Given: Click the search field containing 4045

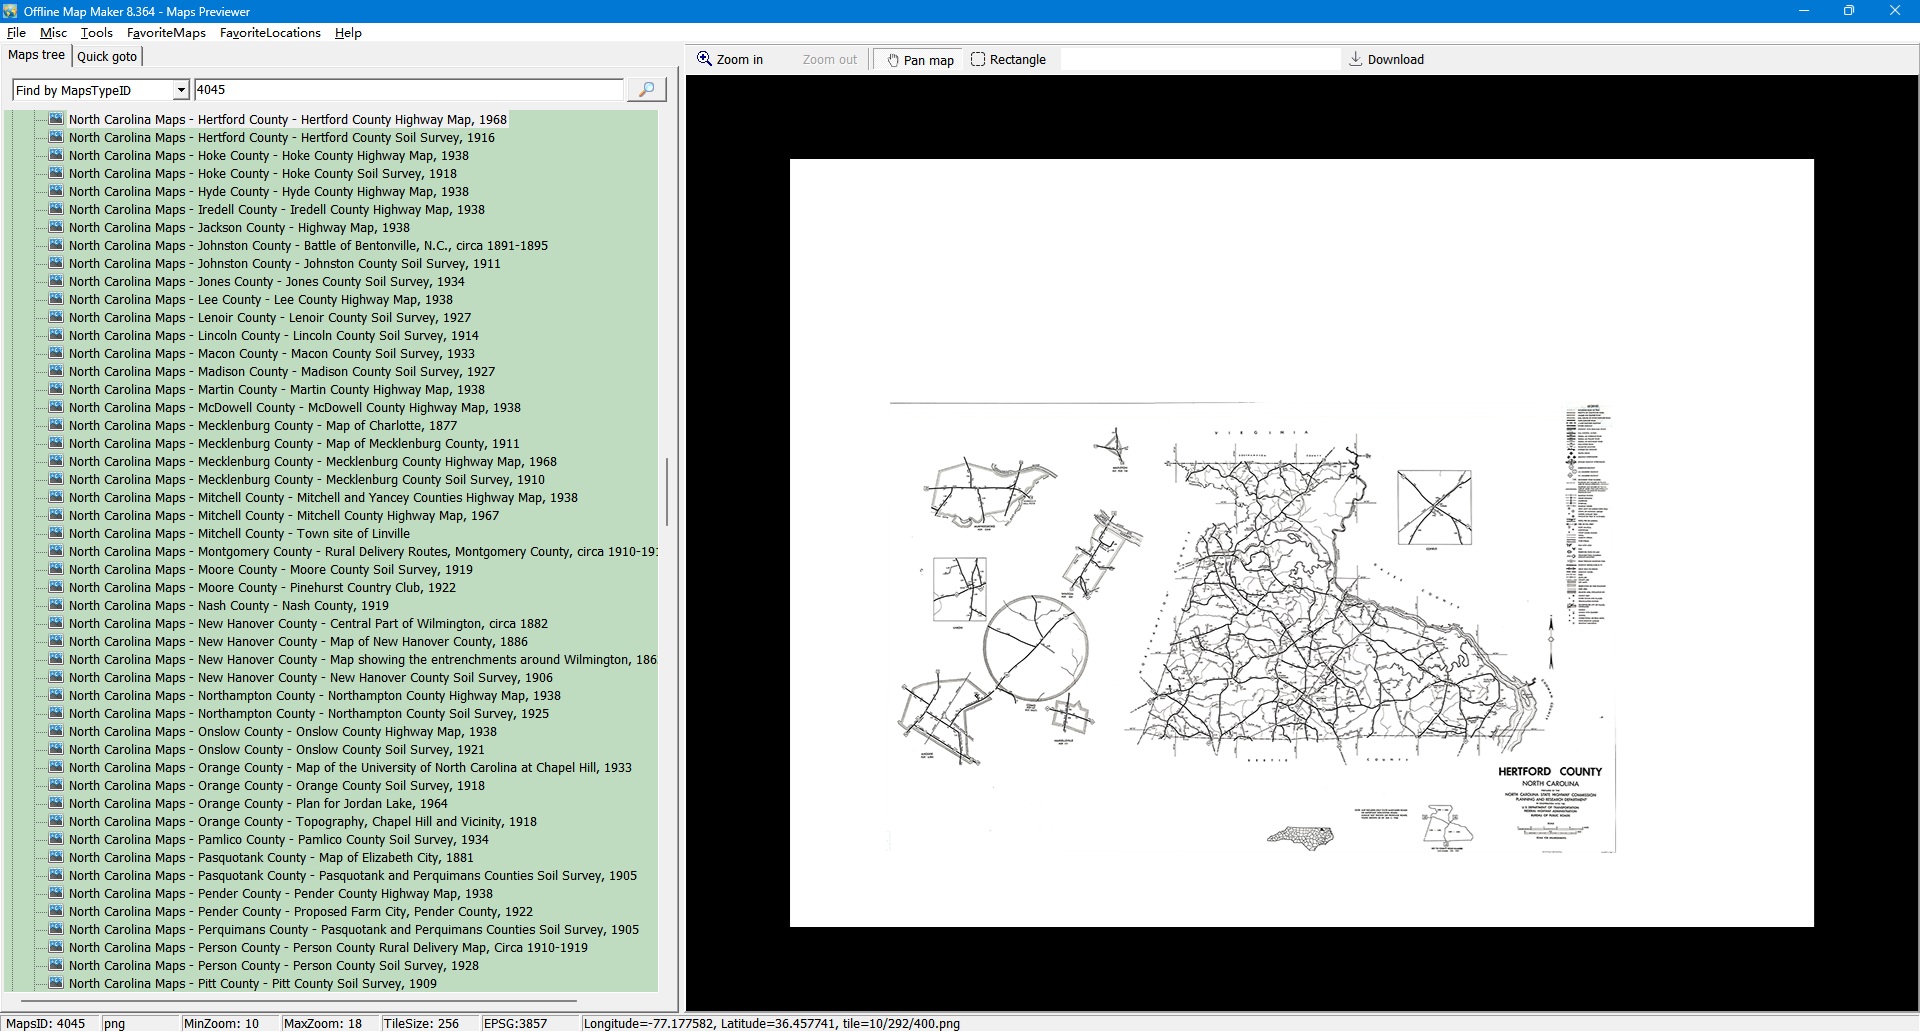Looking at the screenshot, I should point(408,90).
